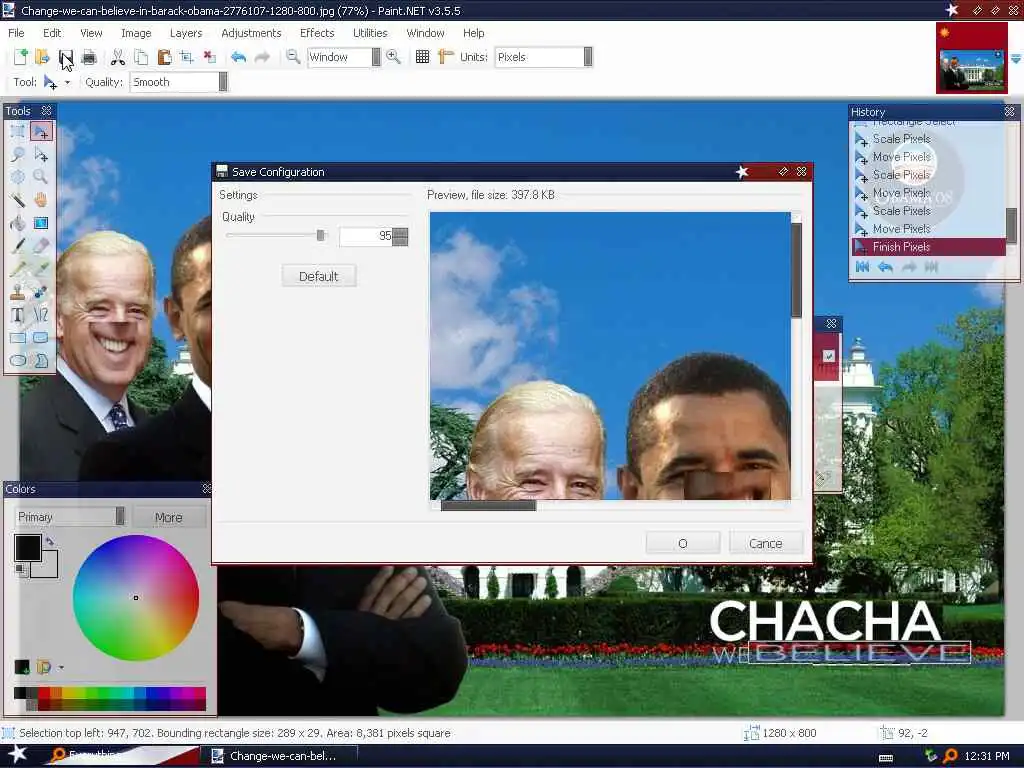Image resolution: width=1024 pixels, height=768 pixels.
Task: Select the Pencil tool
Action: (18, 268)
